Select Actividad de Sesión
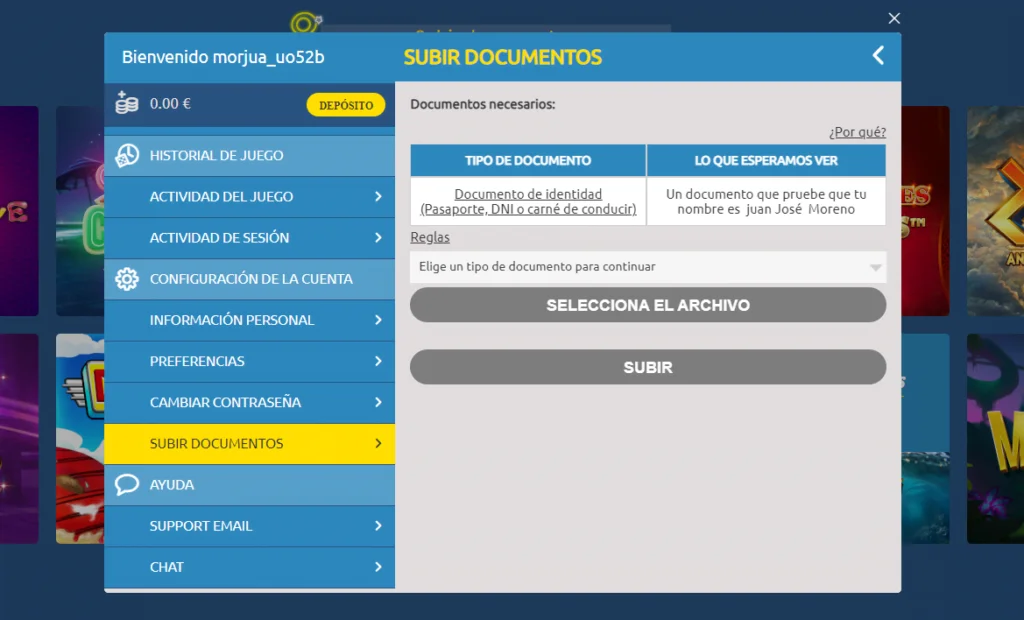The width and height of the screenshot is (1024, 620). click(250, 238)
